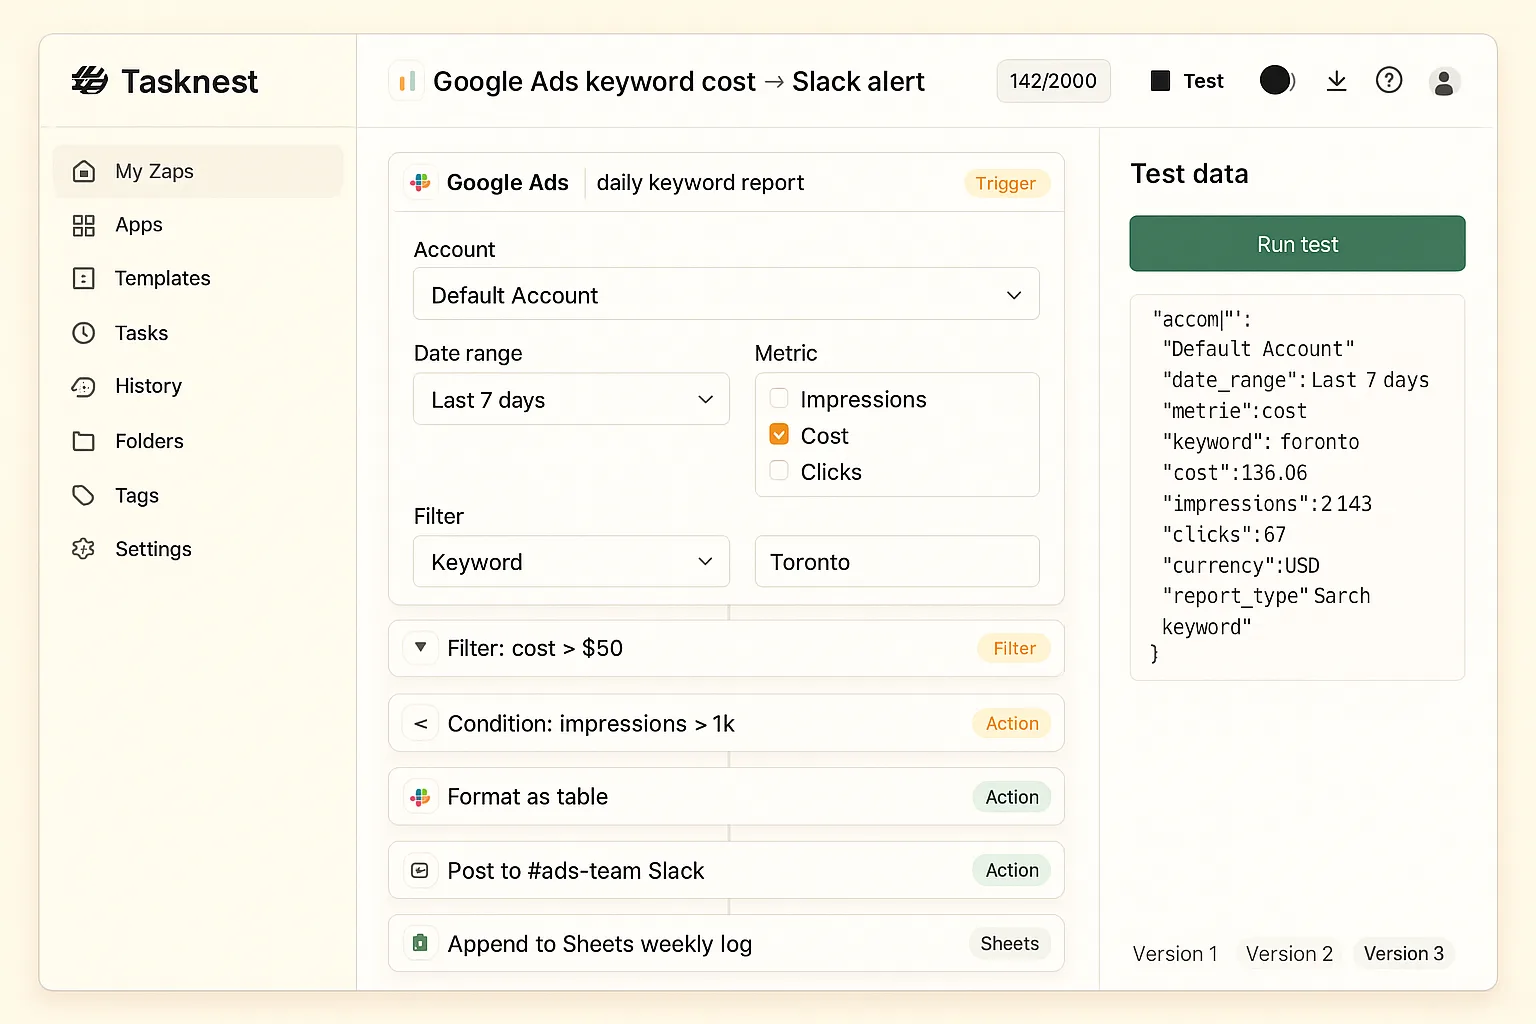Toggle the dark circle switch in header

pyautogui.click(x=1277, y=80)
